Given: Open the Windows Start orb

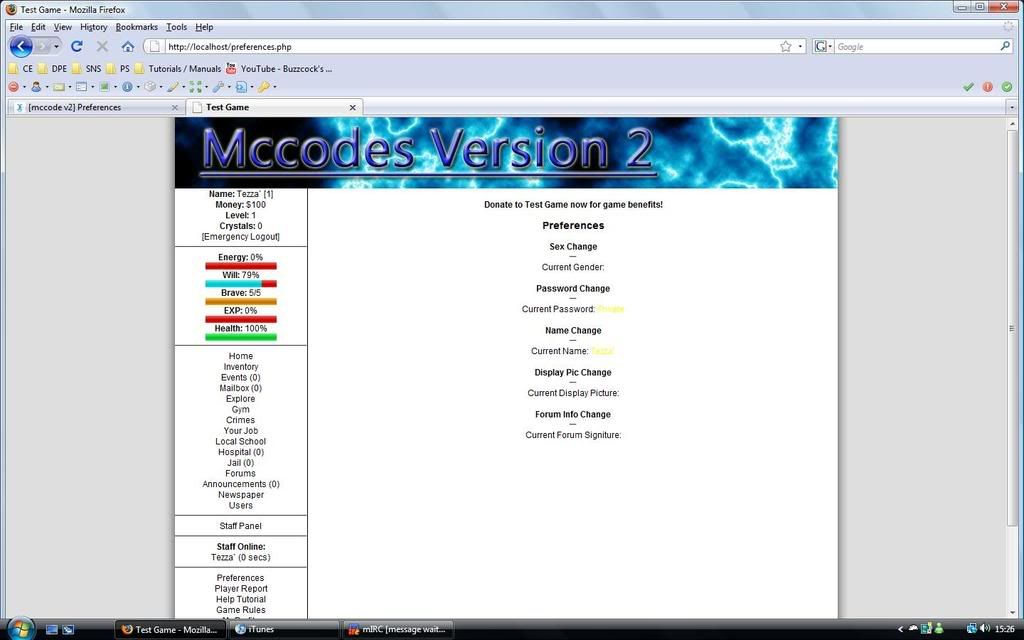Looking at the screenshot, I should click(18, 629).
